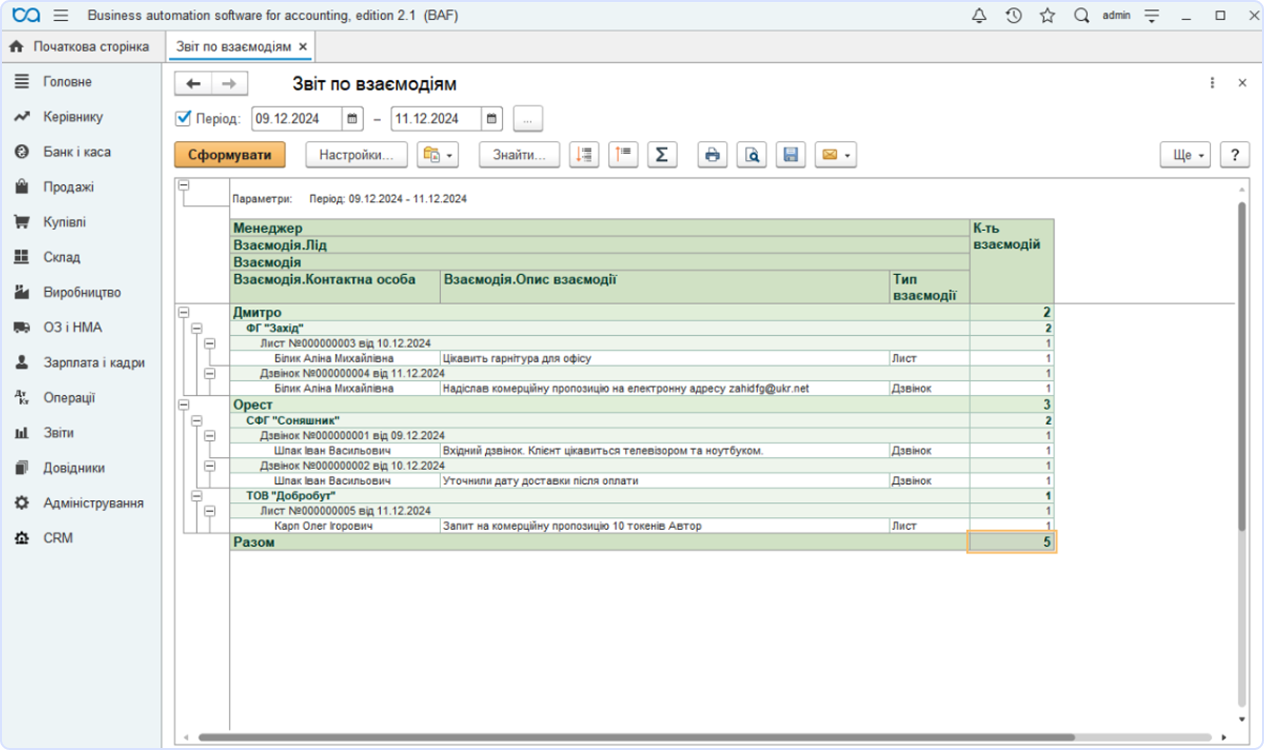Image resolution: width=1264 pixels, height=750 pixels.
Task: Go back with the left arrow button
Action: point(194,84)
